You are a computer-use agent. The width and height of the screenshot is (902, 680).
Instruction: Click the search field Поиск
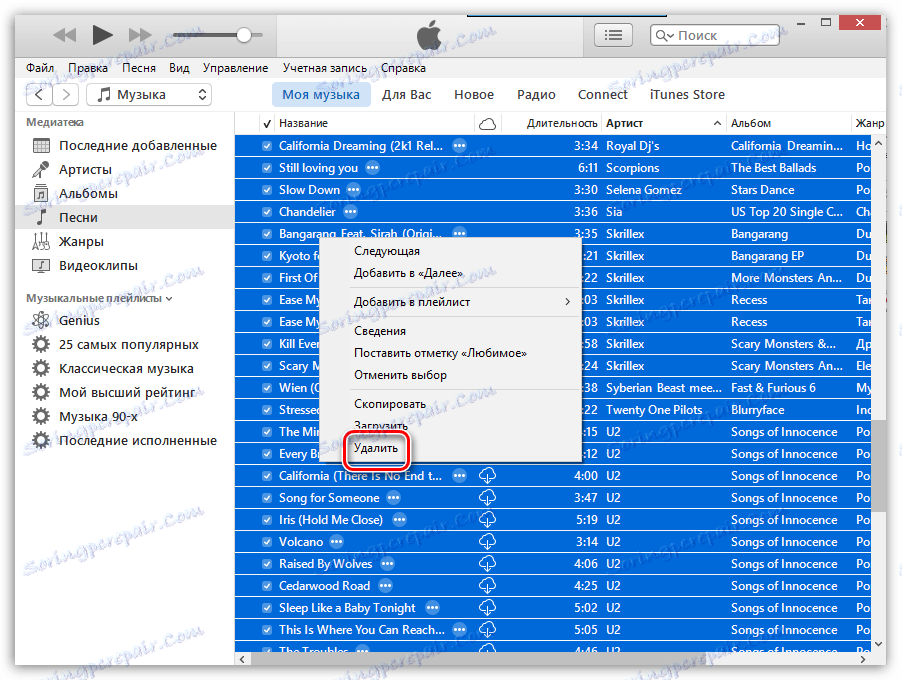(x=714, y=36)
